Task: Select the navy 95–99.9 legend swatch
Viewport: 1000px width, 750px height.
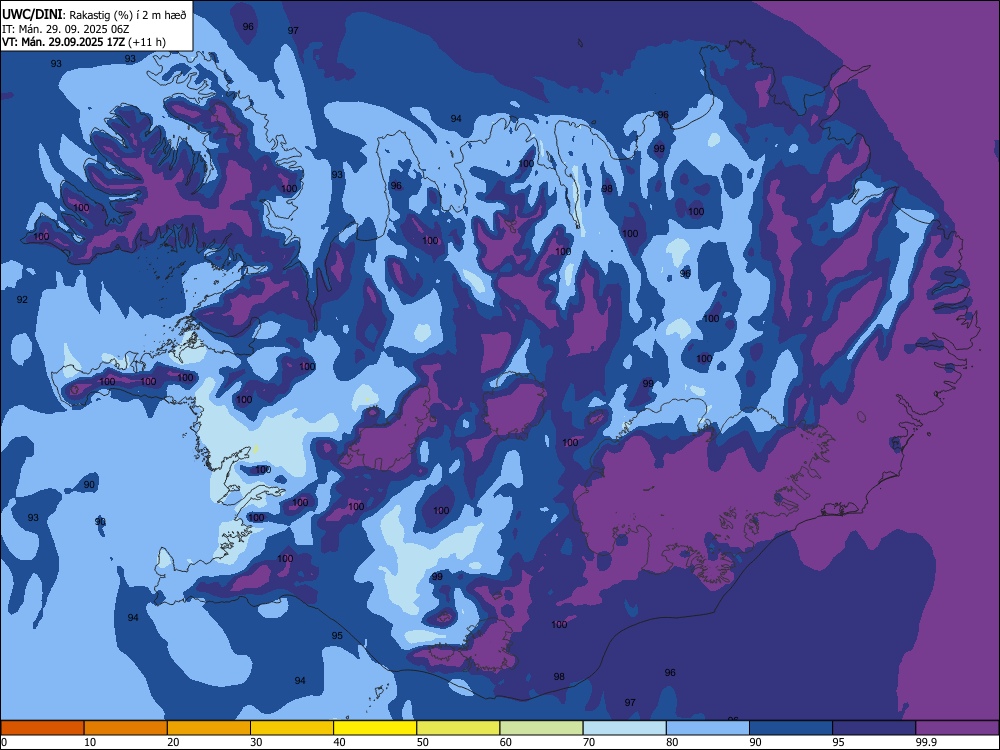Action: coord(874,728)
